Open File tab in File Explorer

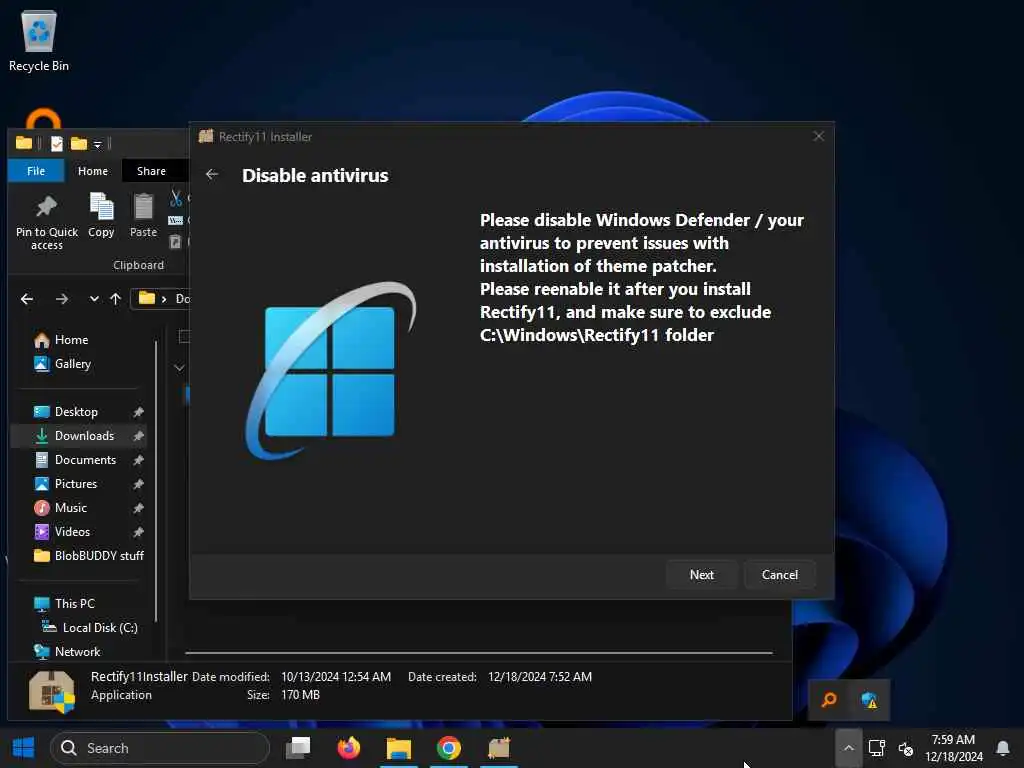36,171
